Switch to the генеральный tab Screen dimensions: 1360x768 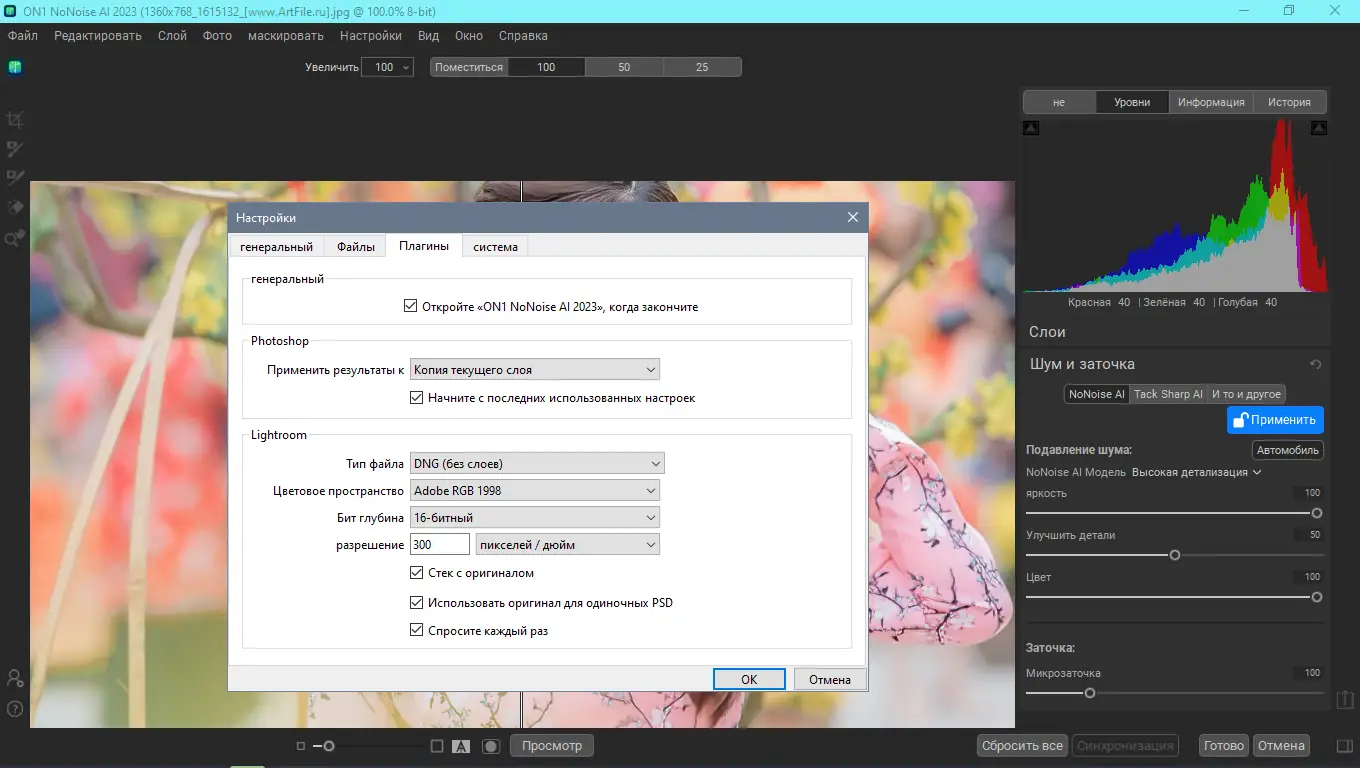tap(276, 246)
